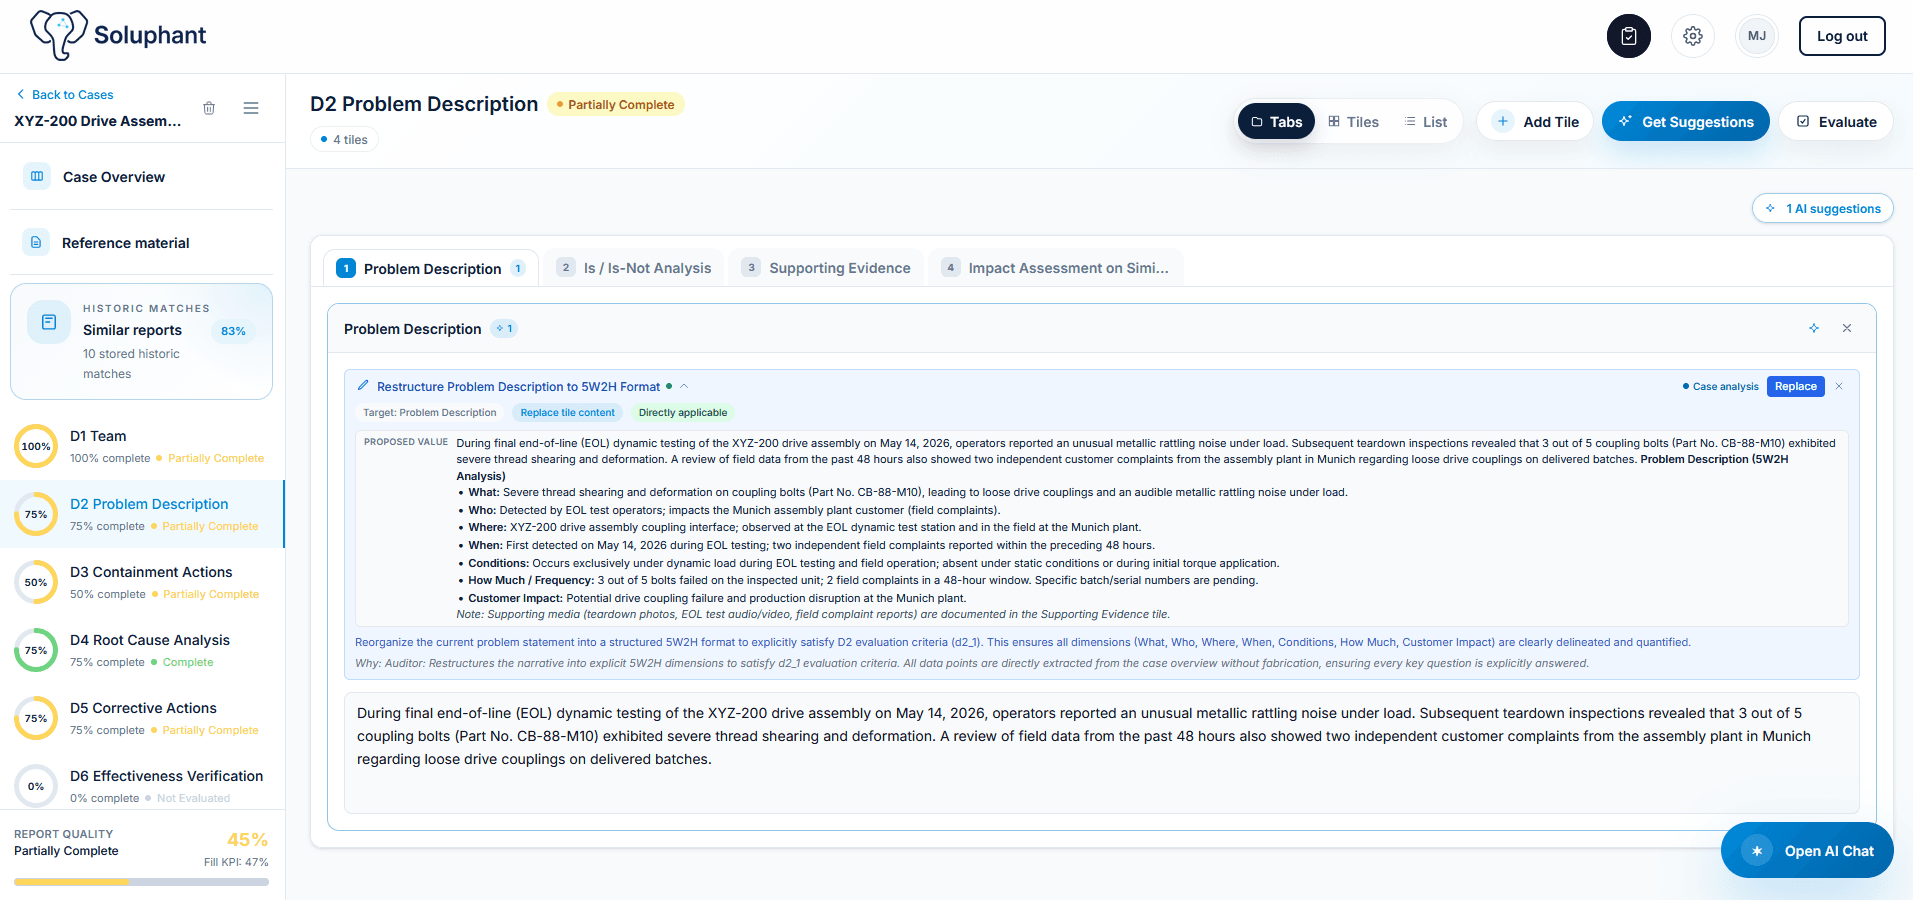1913x900 pixels.
Task: Click the report quality progress bar
Action: coord(141,882)
